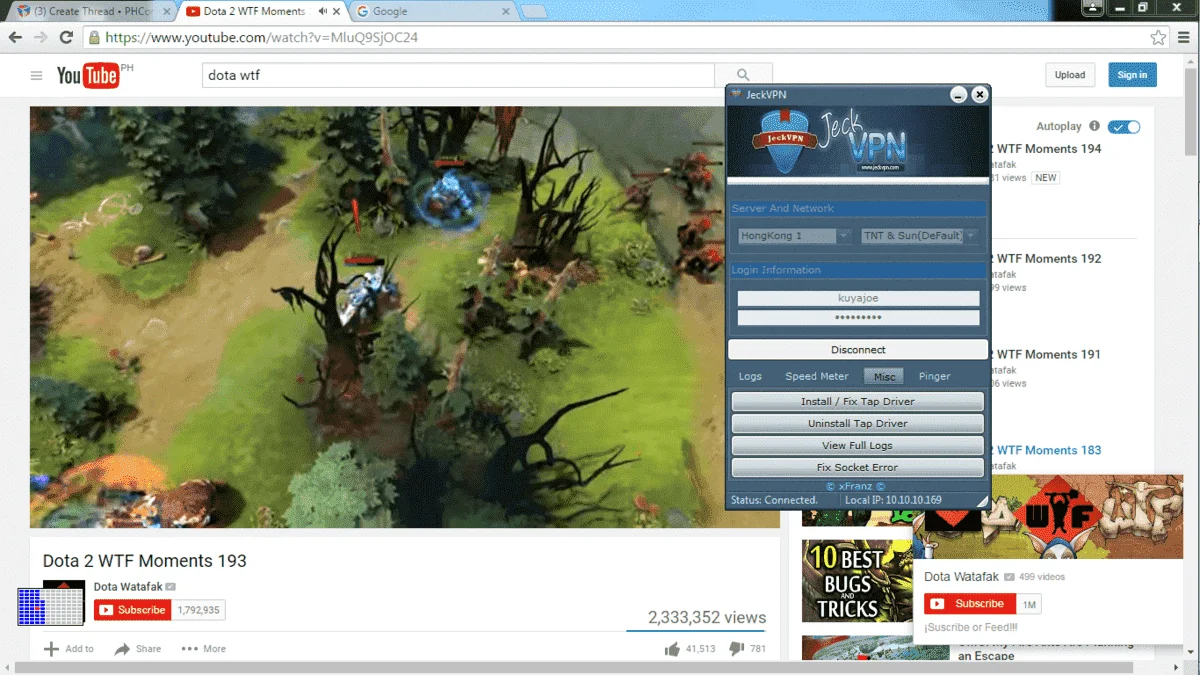1200x675 pixels.
Task: Go to YouTube home via the logo
Action: (x=89, y=75)
